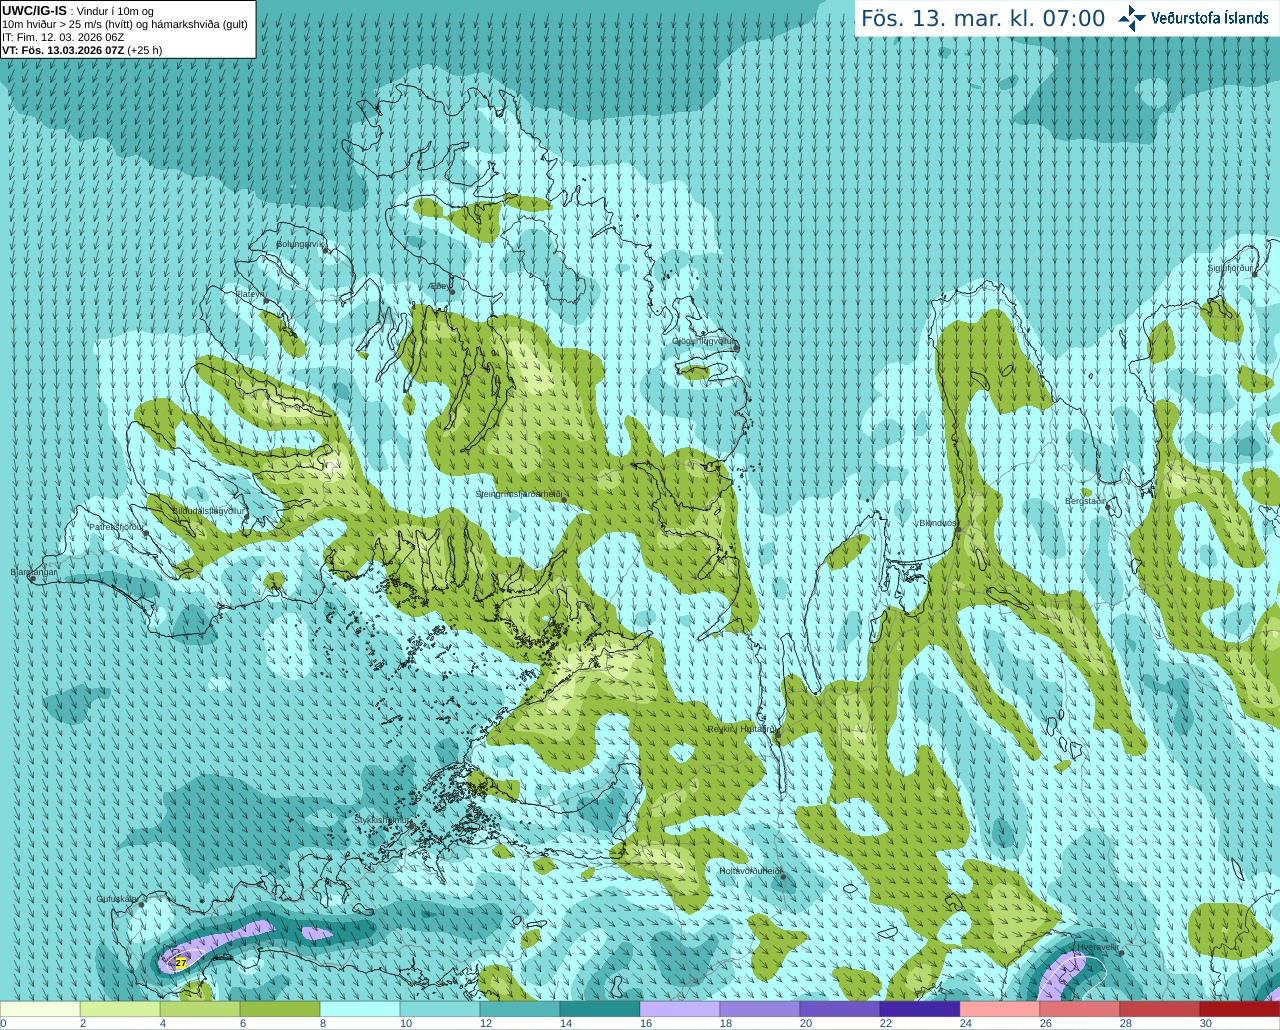Click the Reykir í Hrútafirði station label

click(742, 729)
